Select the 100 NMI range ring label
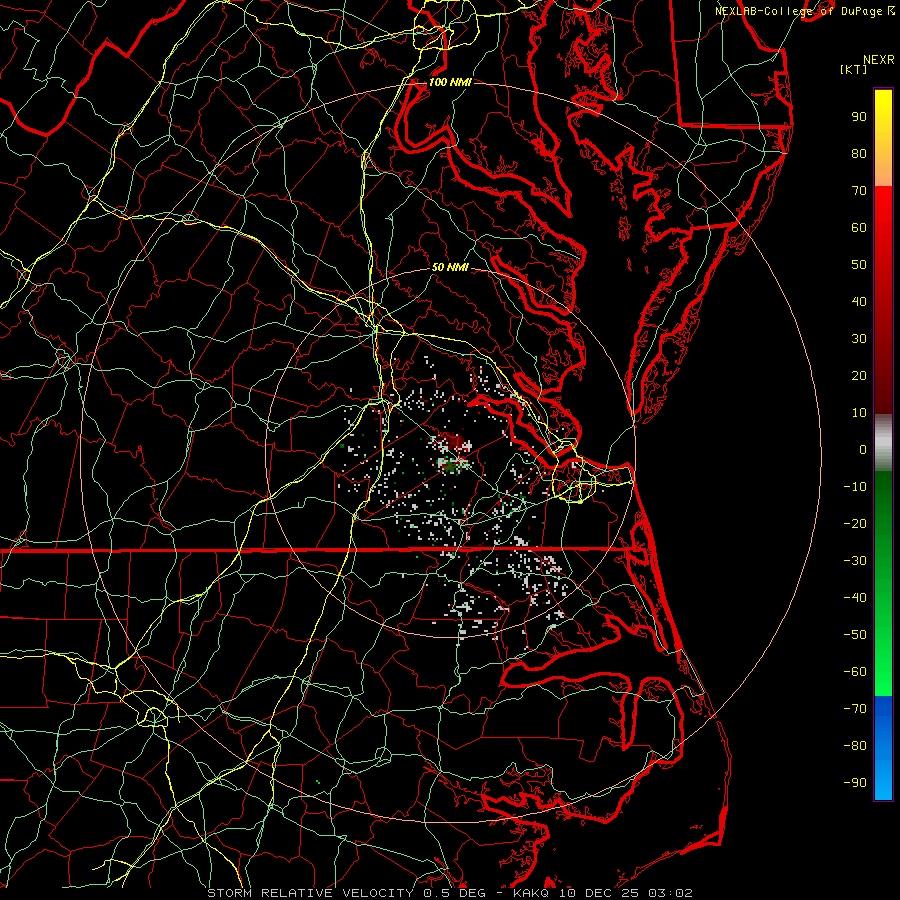The image size is (900, 900). coord(450,82)
